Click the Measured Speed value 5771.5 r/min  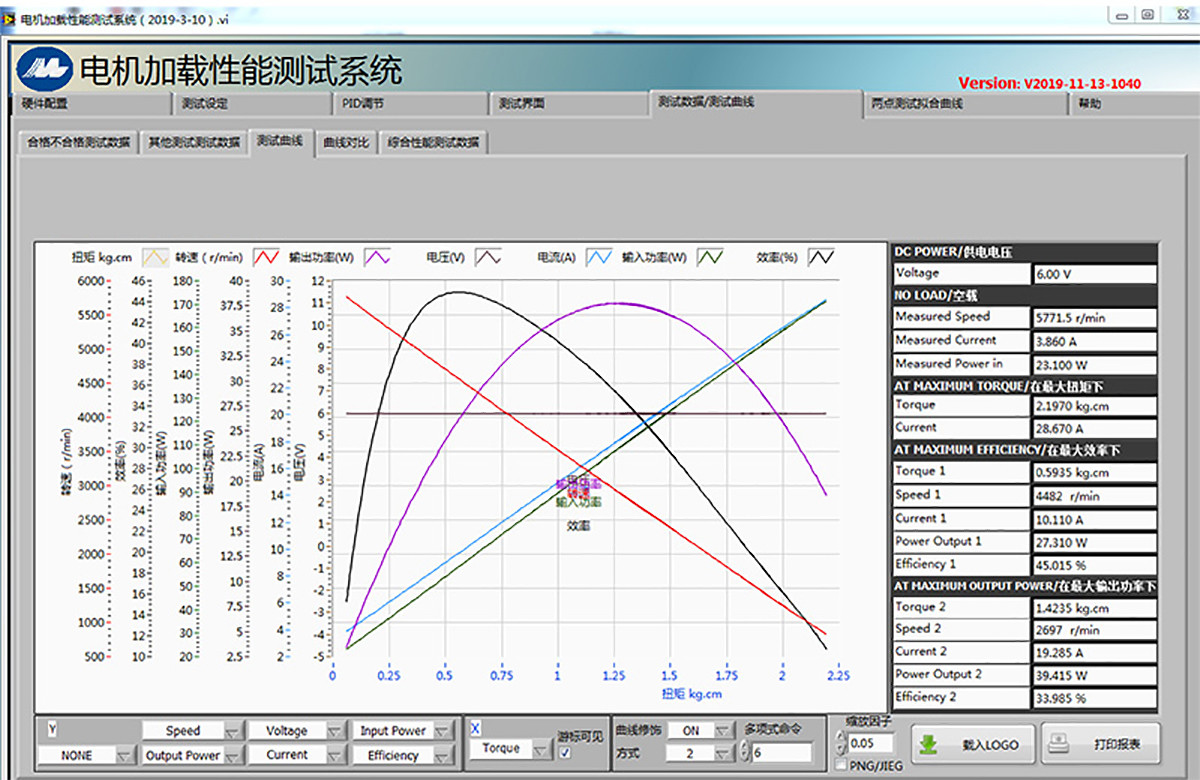tap(1094, 318)
